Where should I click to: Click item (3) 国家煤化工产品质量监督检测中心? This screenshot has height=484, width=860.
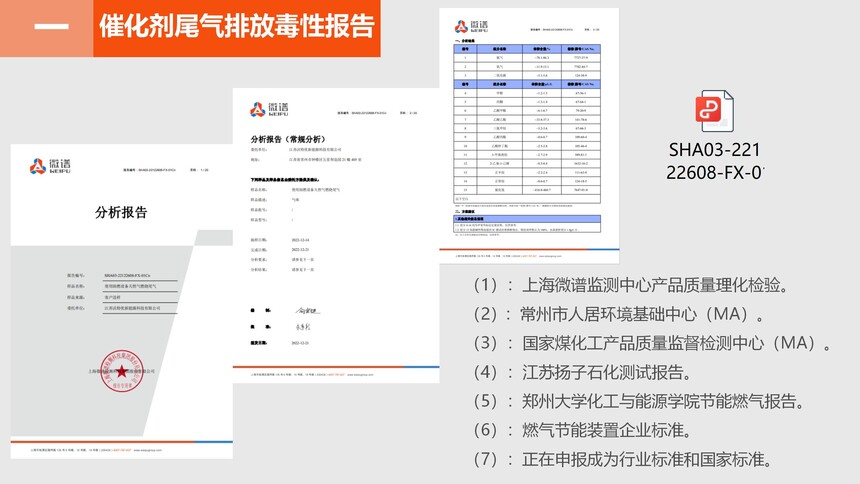652,344
